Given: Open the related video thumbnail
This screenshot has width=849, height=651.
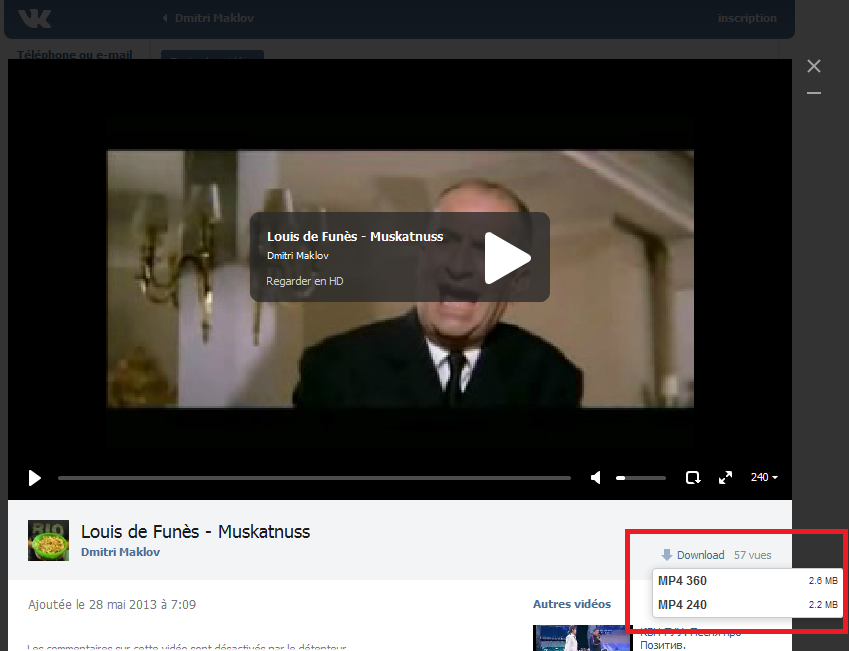Looking at the screenshot, I should (x=582, y=638).
